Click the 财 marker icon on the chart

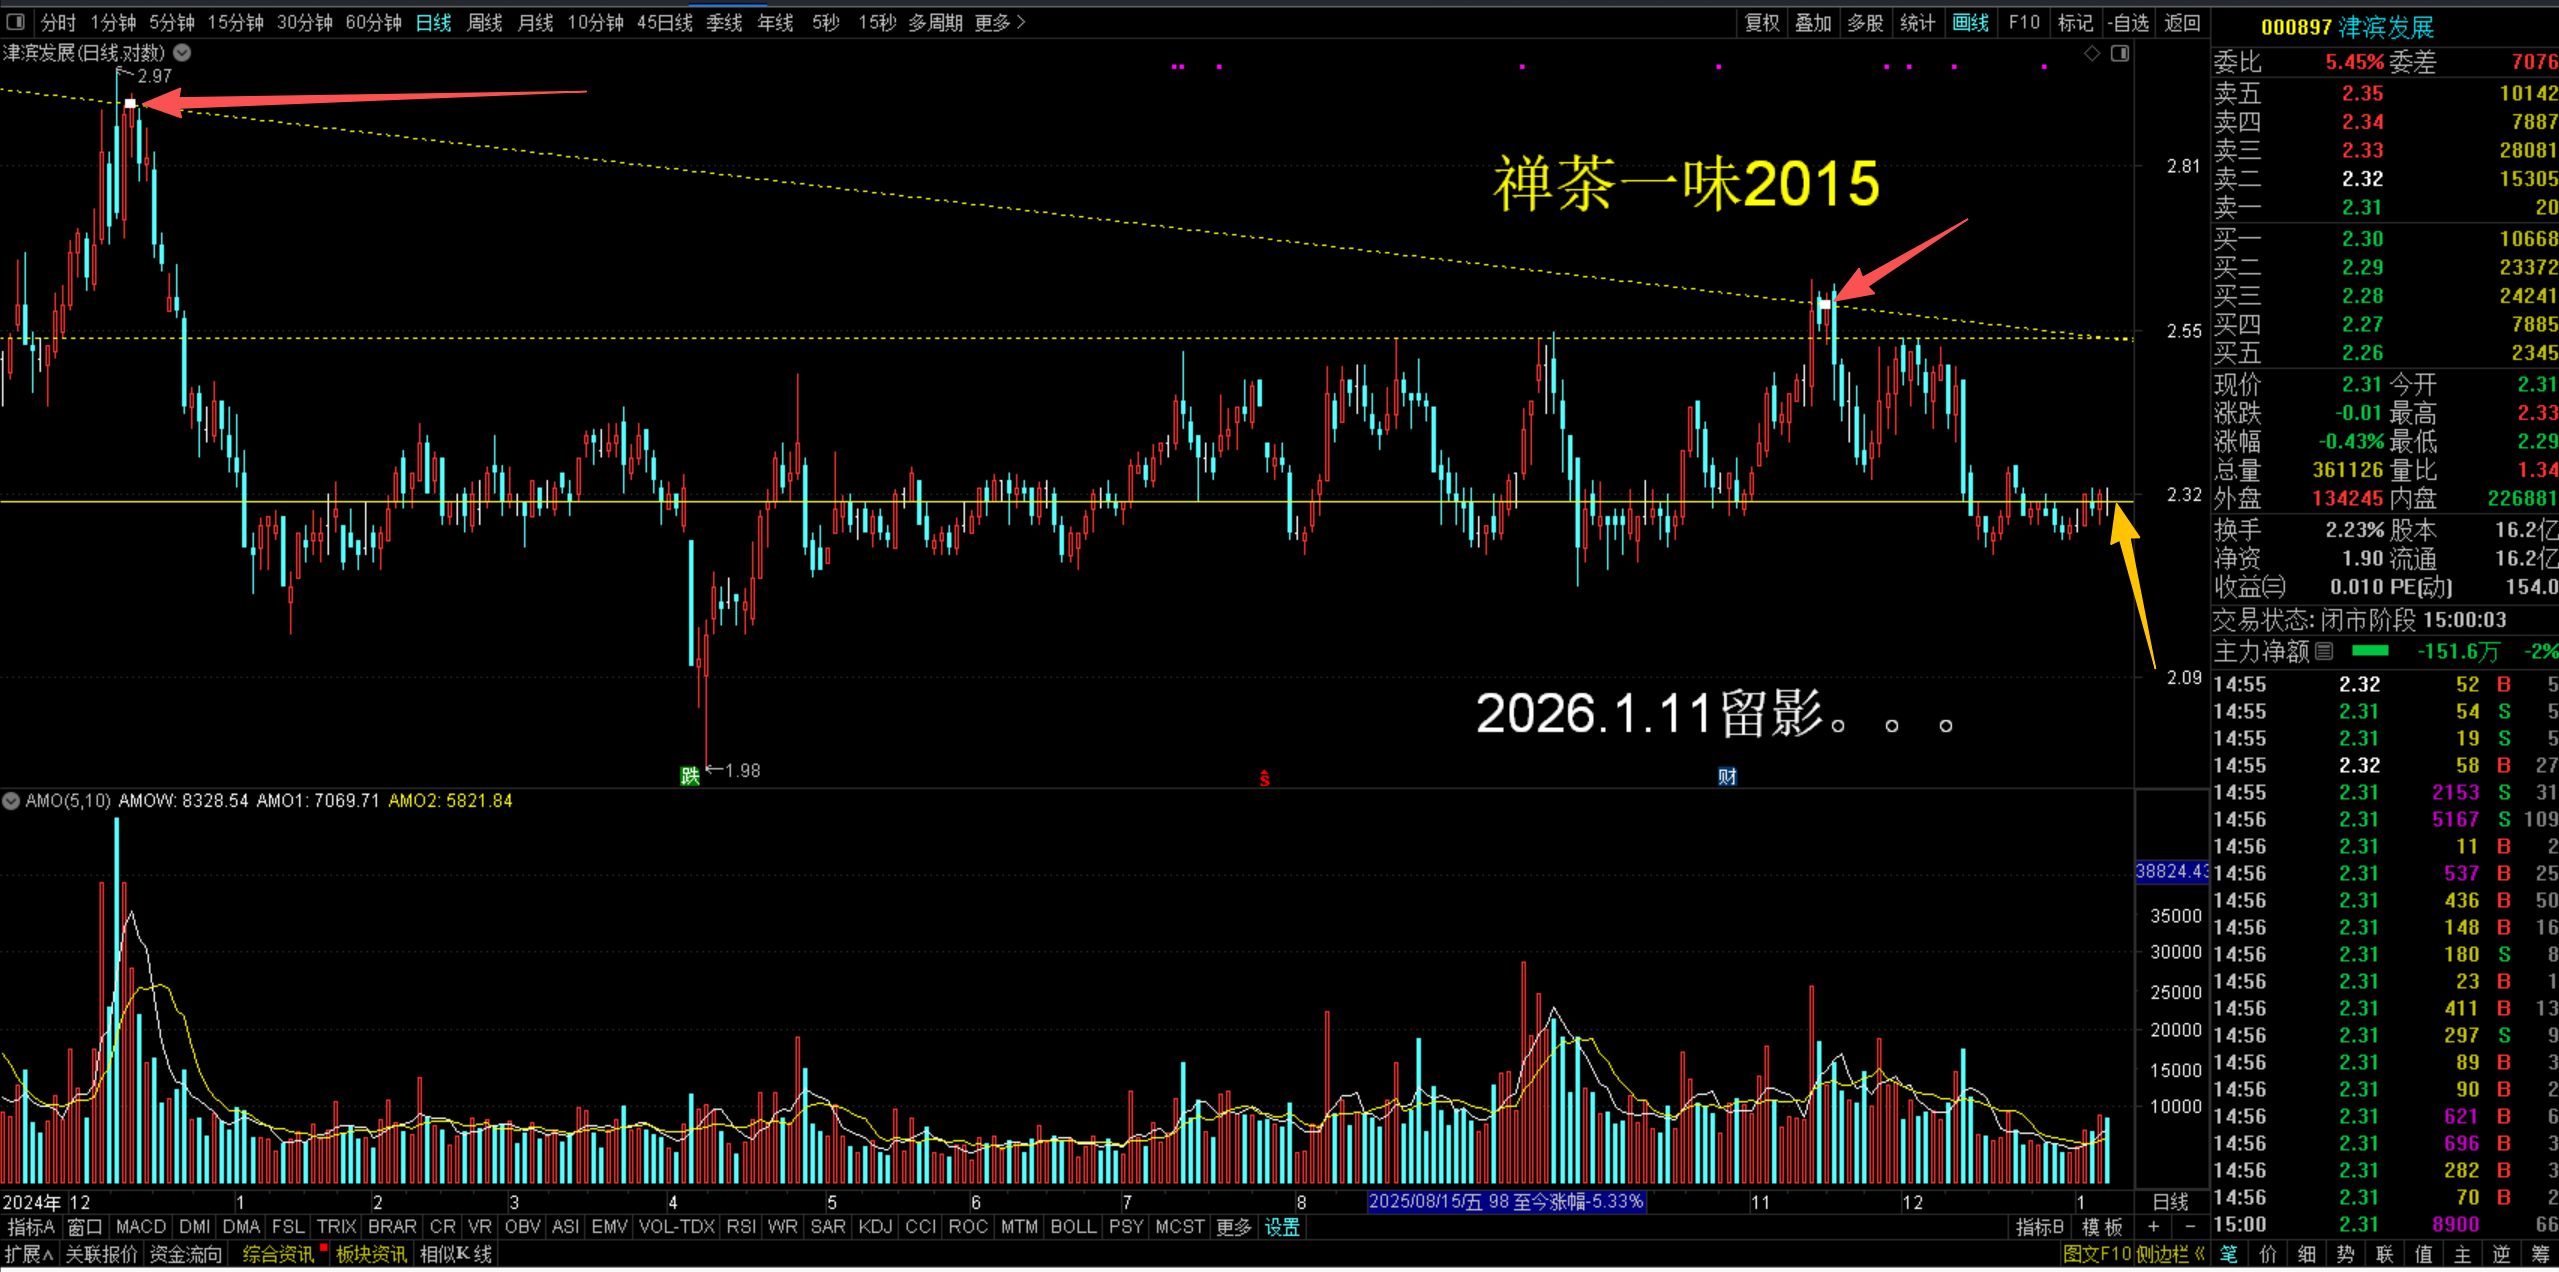(x=1727, y=776)
